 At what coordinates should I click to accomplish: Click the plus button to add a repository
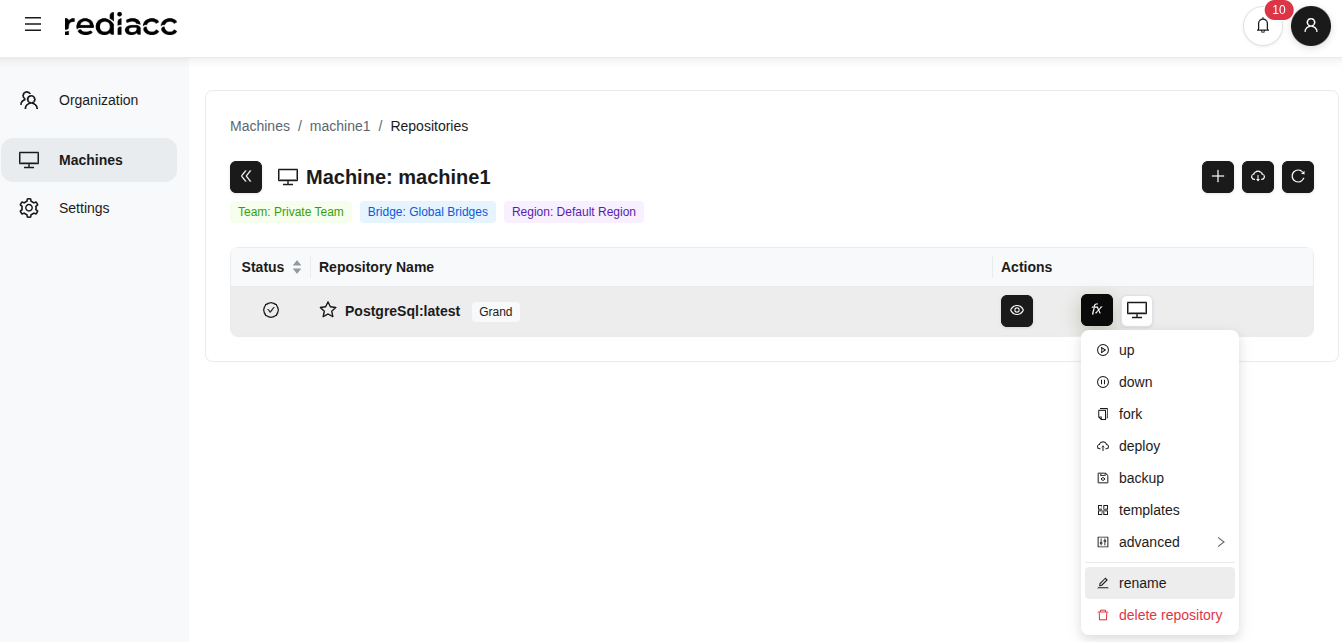(x=1217, y=177)
